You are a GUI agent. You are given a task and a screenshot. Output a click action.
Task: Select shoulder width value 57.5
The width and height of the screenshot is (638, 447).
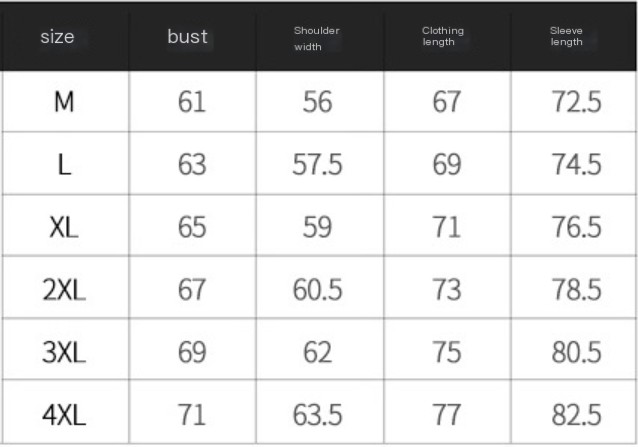(x=317, y=164)
